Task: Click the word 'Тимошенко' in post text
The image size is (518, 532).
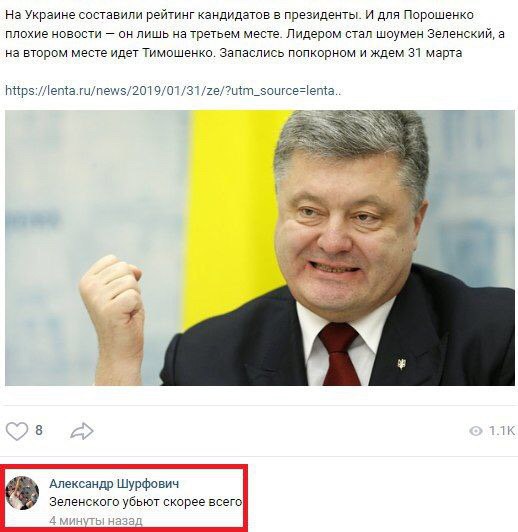Action: pyautogui.click(x=178, y=53)
